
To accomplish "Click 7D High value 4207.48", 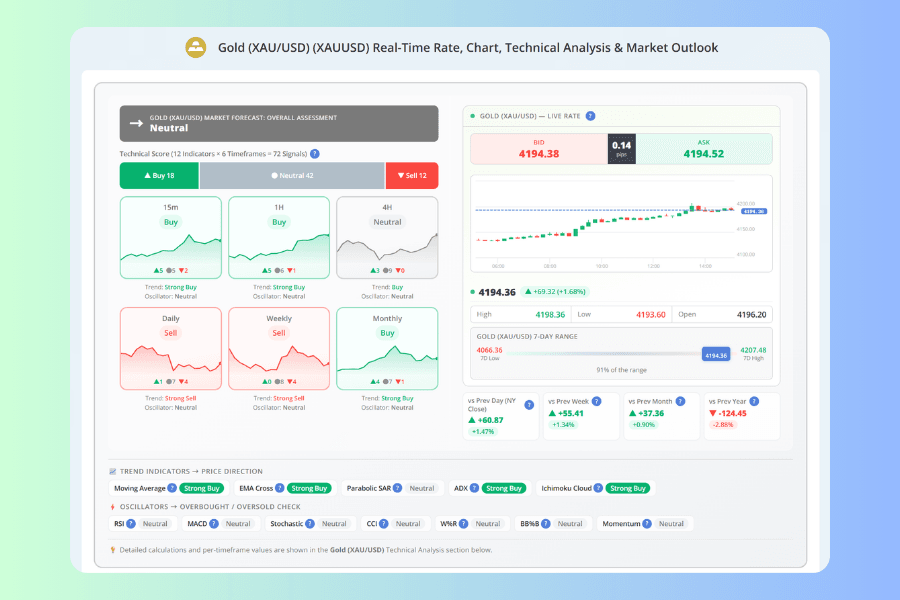I will tap(753, 350).
